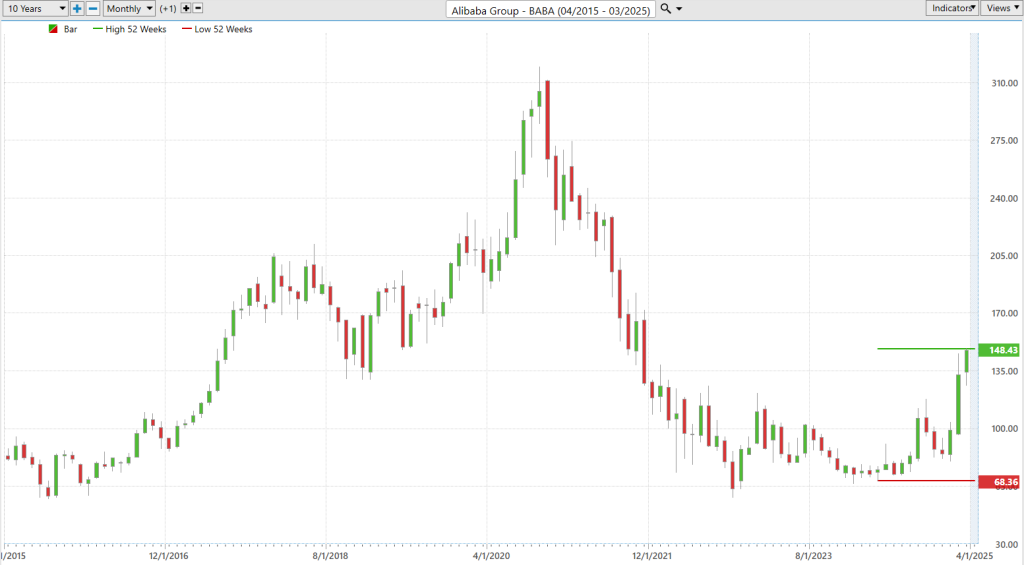Click the magnifying glass search icon
Screen dimensions: 1024x565
click(x=665, y=8)
